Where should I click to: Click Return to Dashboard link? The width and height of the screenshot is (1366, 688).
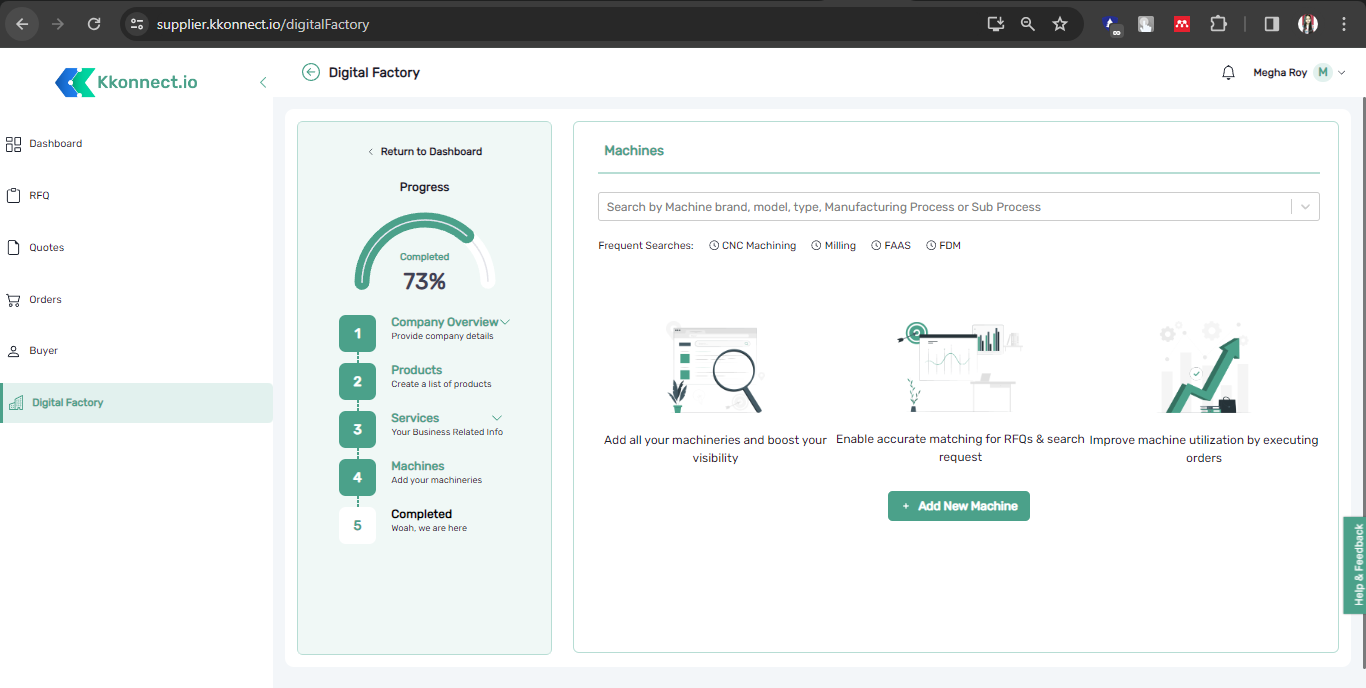(x=425, y=152)
